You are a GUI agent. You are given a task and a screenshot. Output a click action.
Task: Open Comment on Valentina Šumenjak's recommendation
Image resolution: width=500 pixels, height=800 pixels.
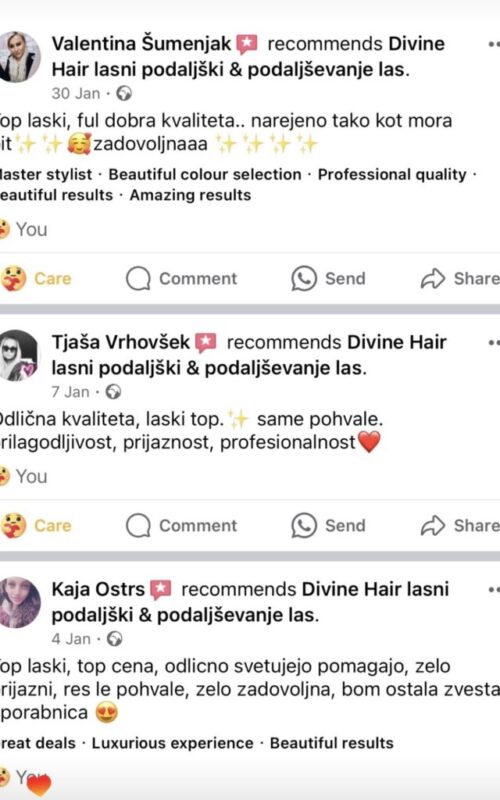click(x=182, y=279)
